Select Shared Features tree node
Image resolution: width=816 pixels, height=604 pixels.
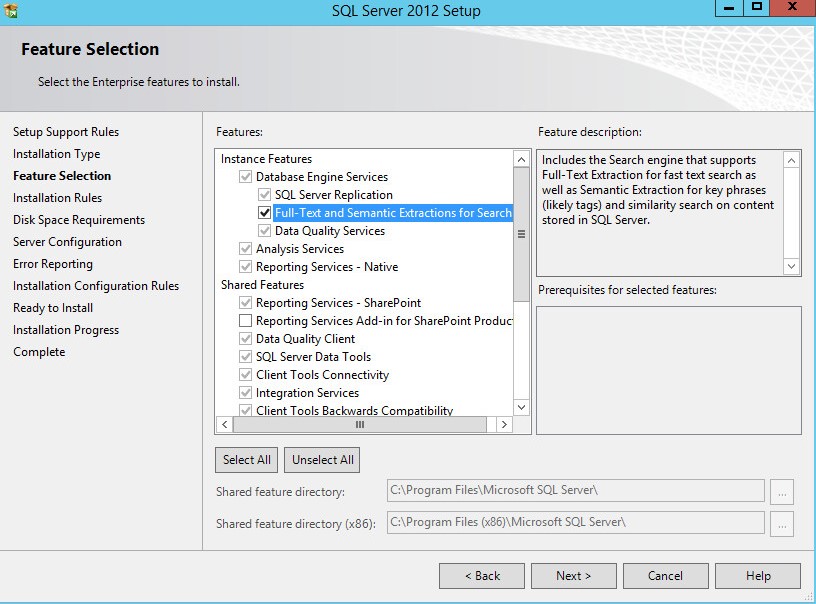coord(262,285)
